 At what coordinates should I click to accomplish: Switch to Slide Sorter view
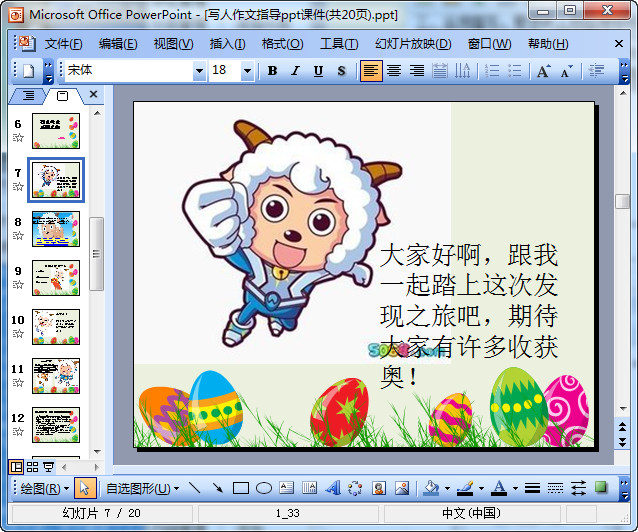pos(33,467)
